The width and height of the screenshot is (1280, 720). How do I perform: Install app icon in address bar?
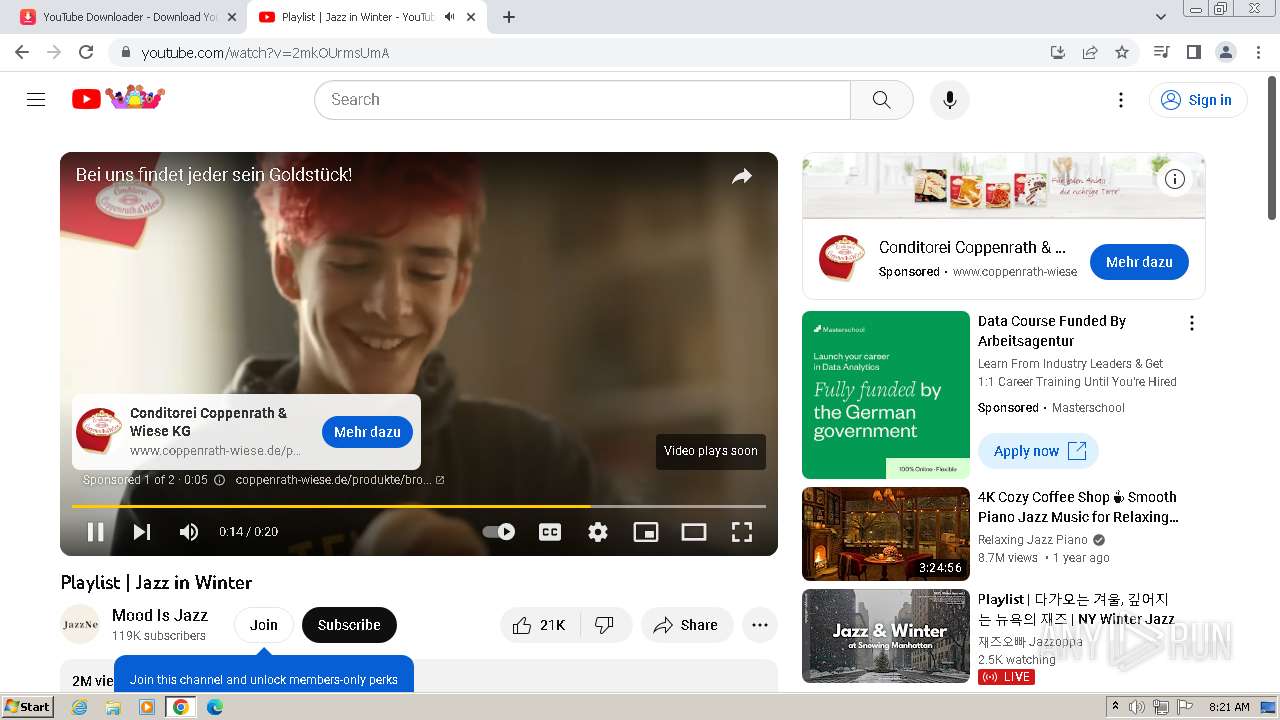click(1058, 52)
